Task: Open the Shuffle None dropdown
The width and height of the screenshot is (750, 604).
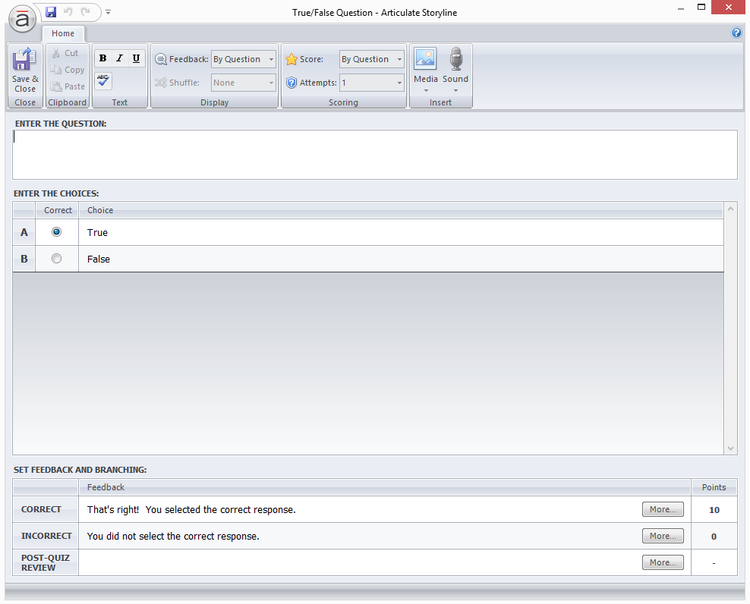Action: point(243,83)
